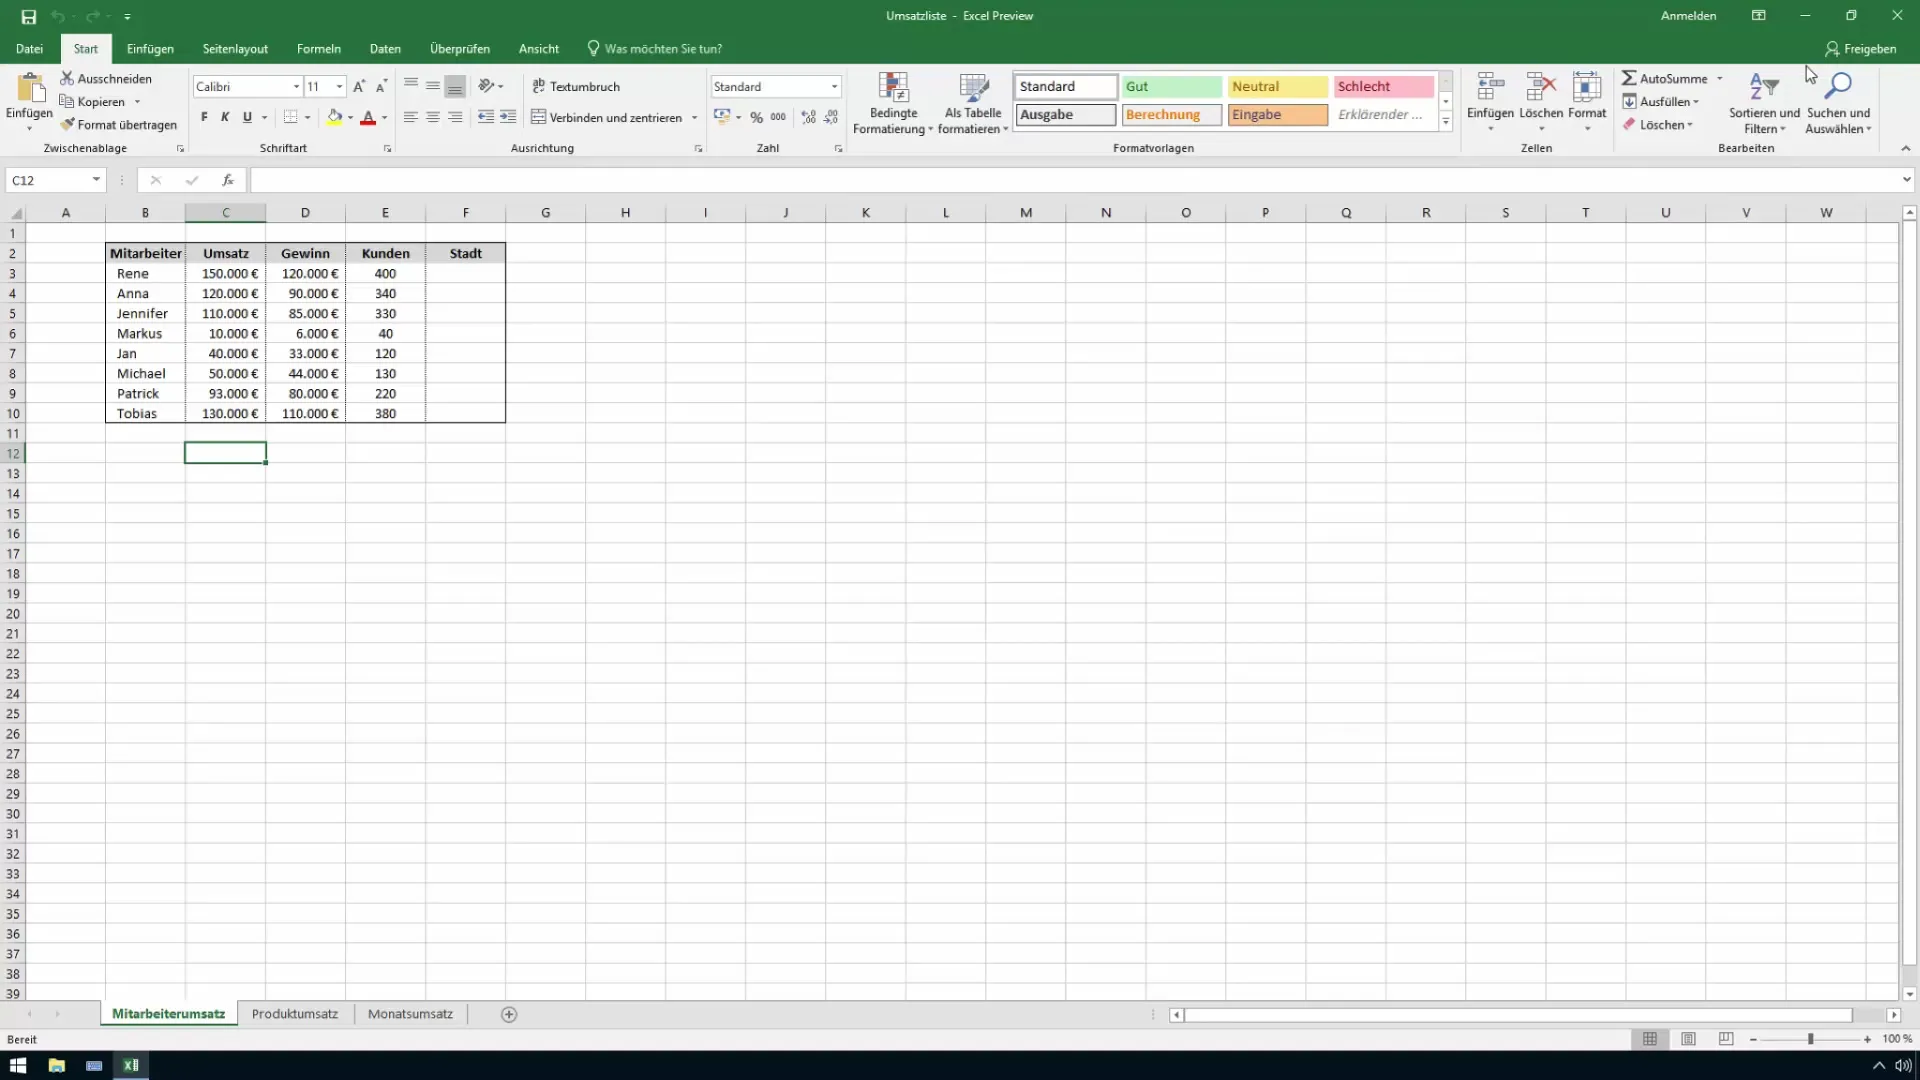1920x1080 pixels.
Task: Expand the Verbinden und zentrieren arrow
Action: pos(694,118)
